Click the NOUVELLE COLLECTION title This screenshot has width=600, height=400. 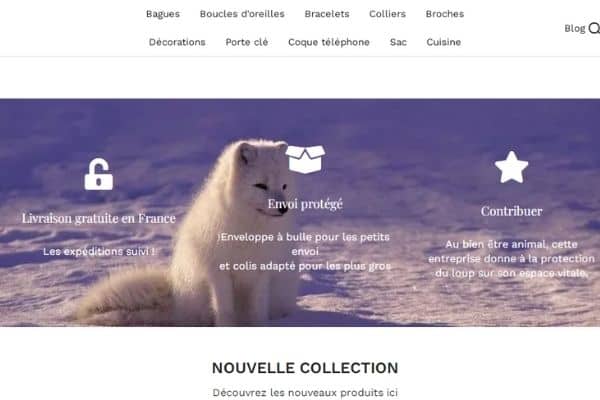(305, 368)
